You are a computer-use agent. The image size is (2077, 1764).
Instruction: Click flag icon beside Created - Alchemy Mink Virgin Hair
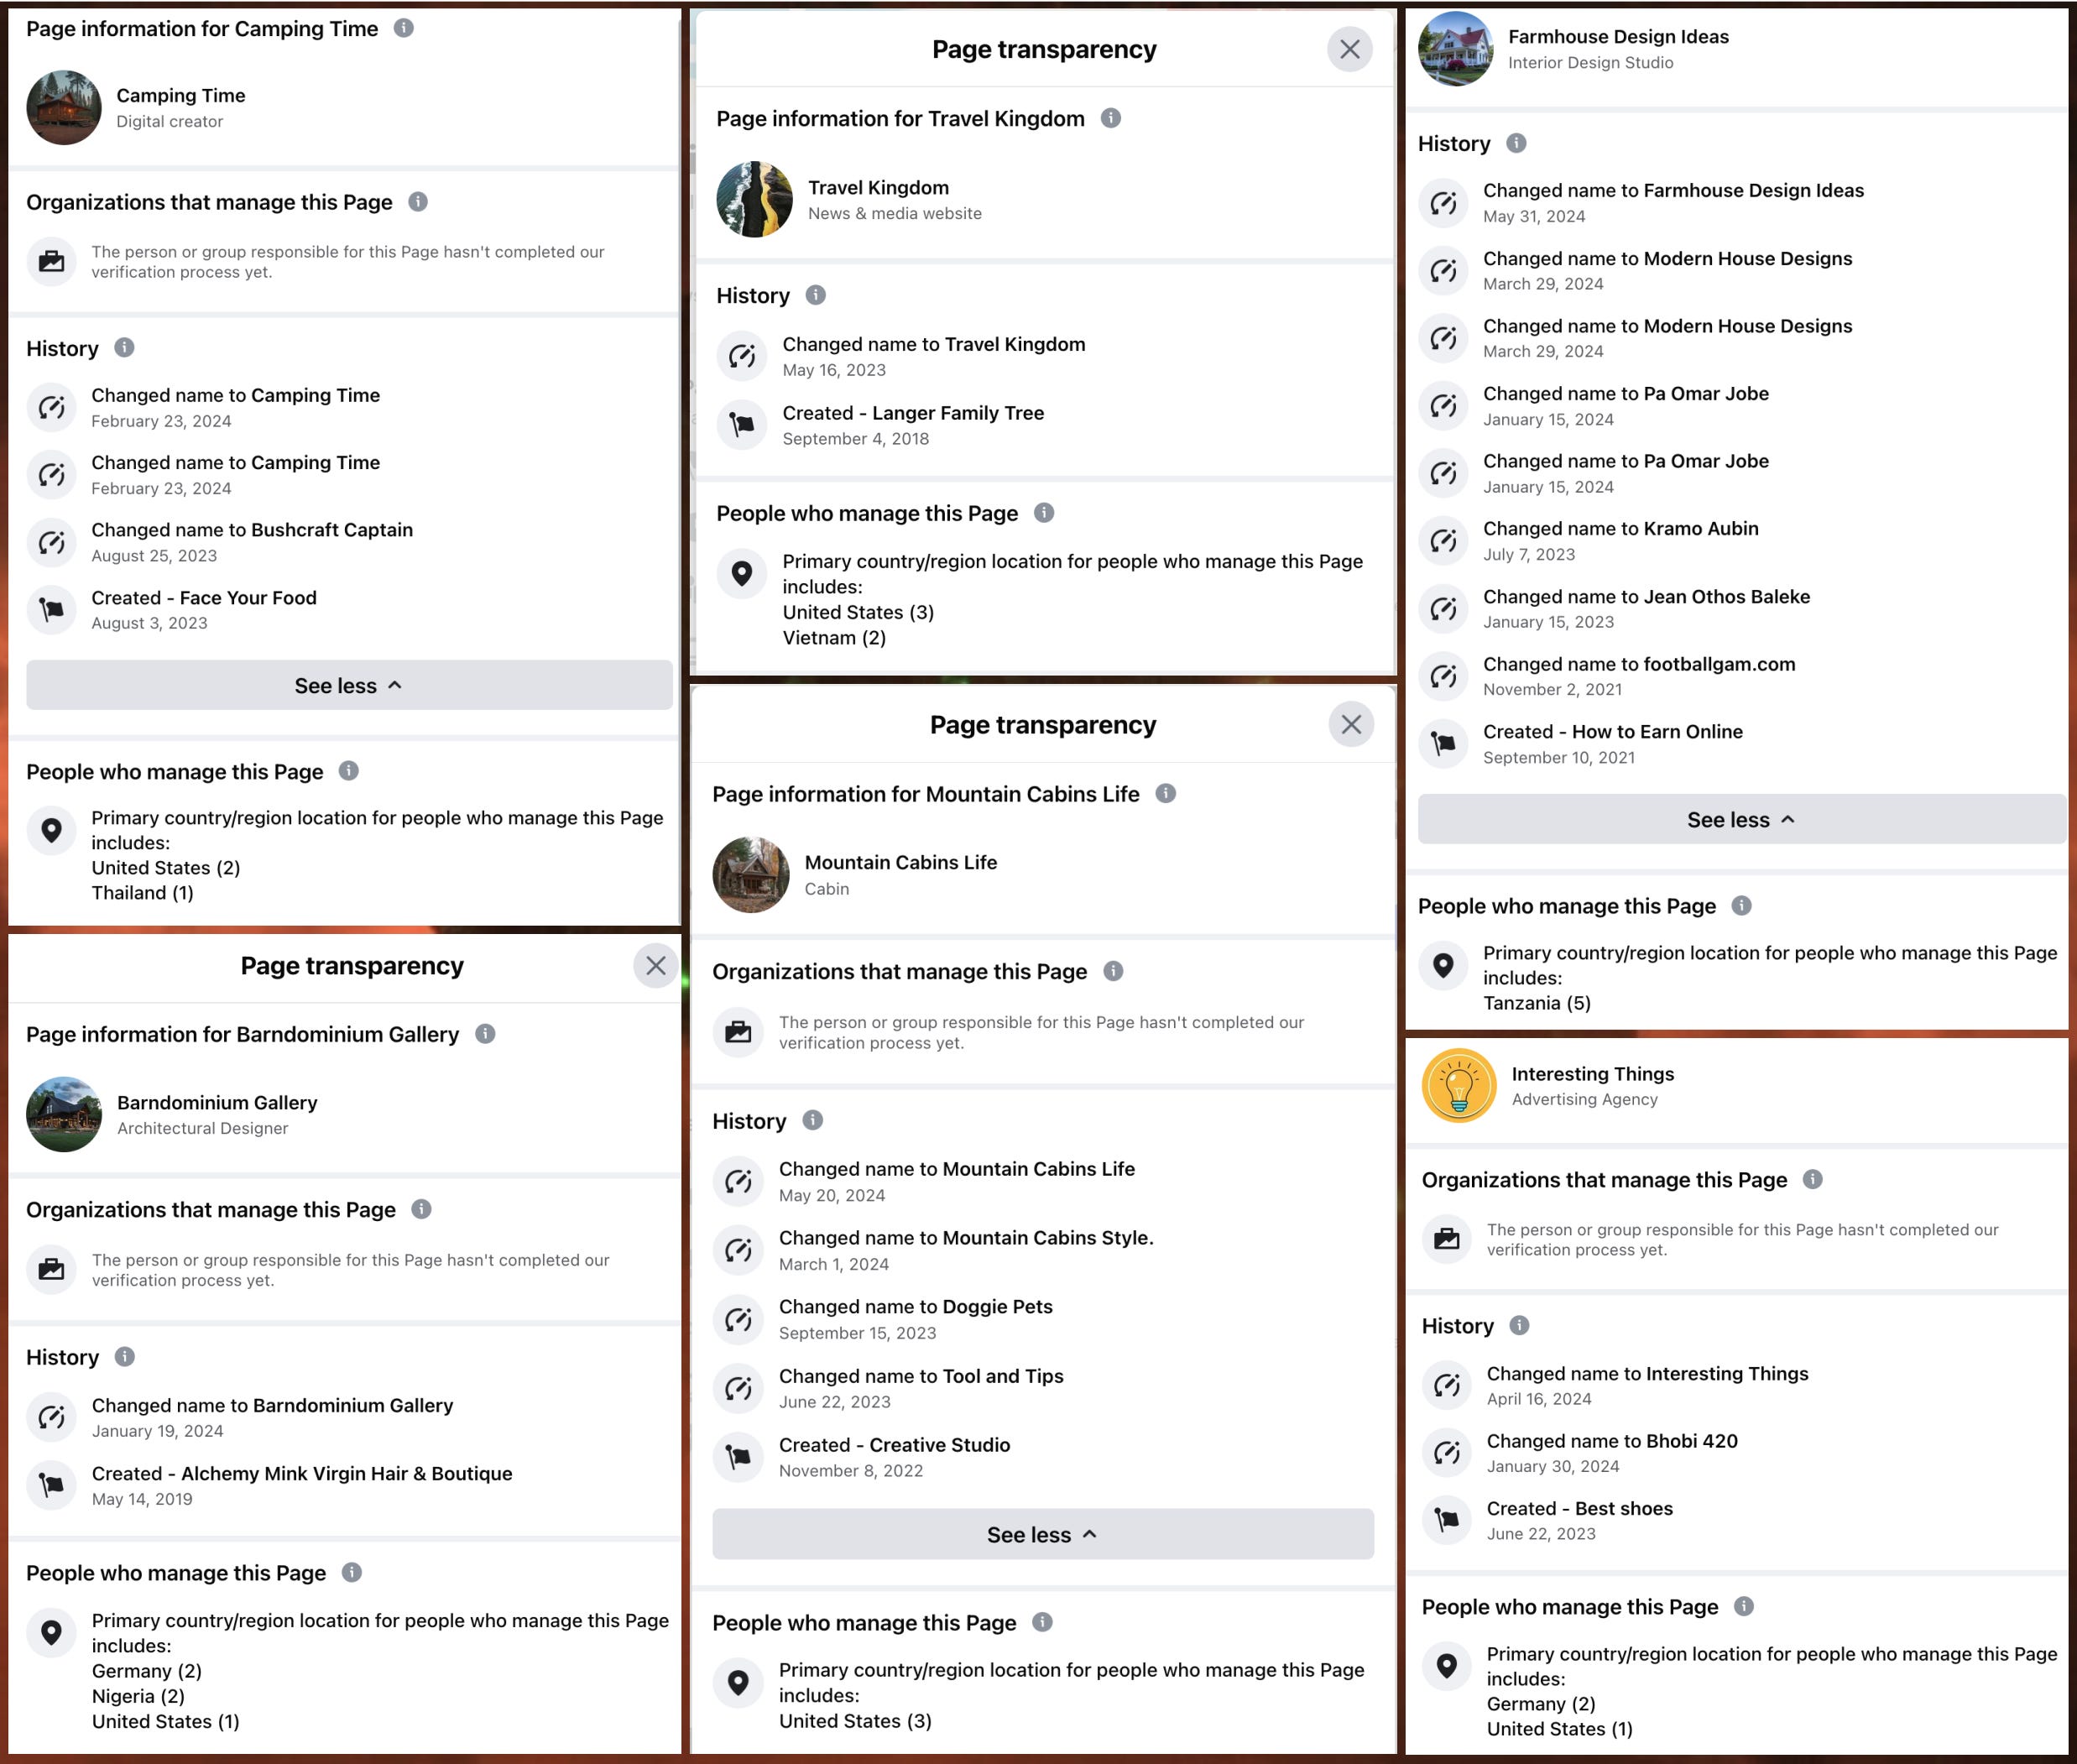point(52,1485)
